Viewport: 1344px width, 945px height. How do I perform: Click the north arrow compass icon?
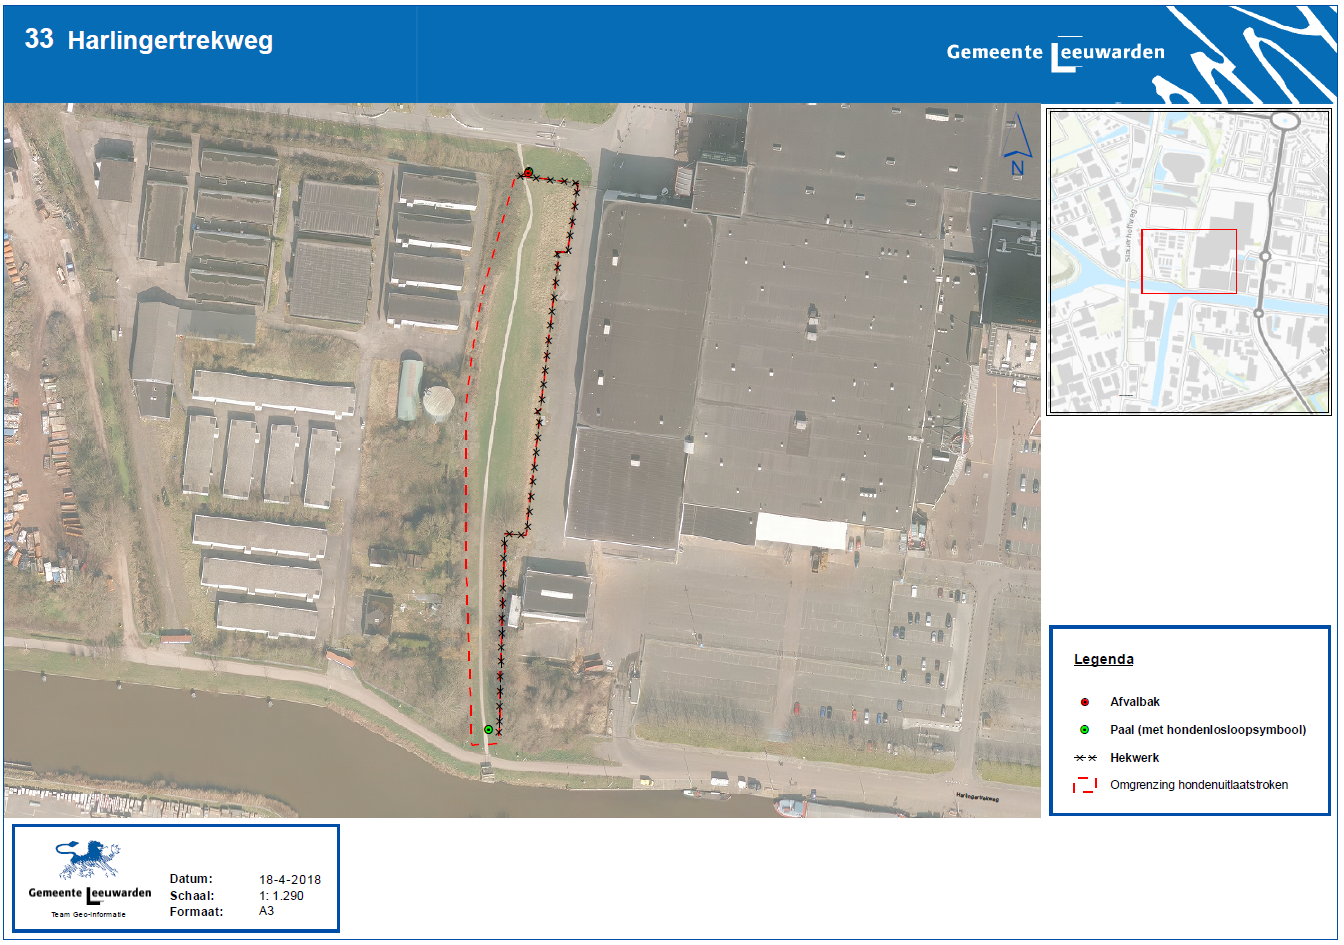coord(1017,147)
